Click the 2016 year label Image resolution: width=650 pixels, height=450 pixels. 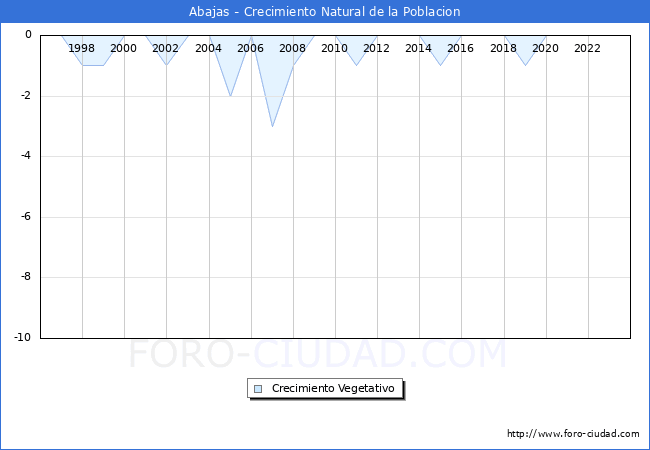(x=461, y=48)
